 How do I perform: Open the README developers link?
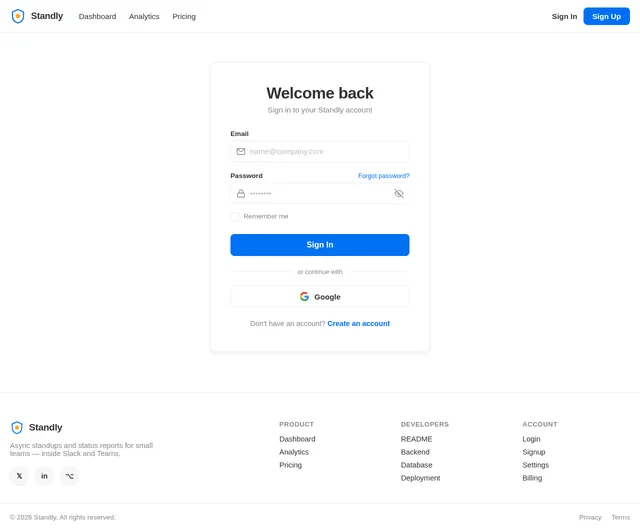(x=416, y=439)
